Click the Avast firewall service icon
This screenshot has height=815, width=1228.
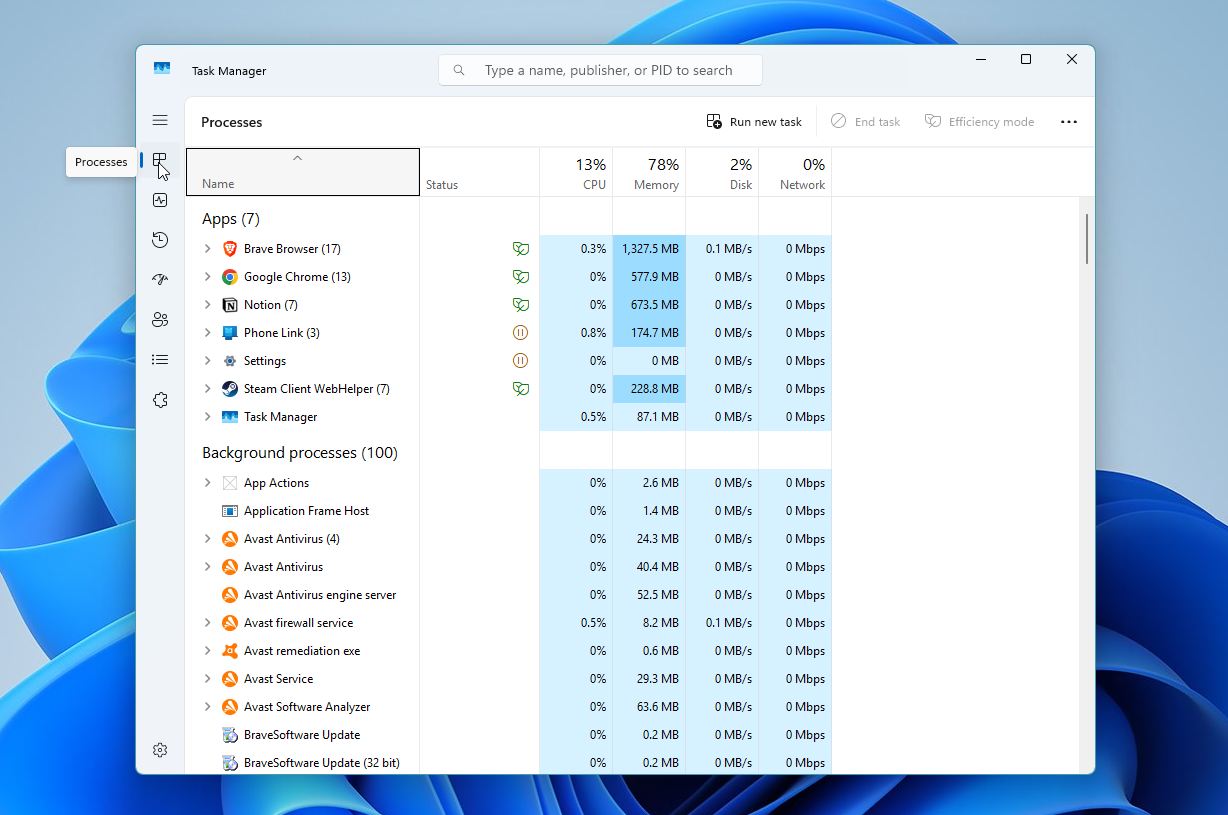click(x=230, y=623)
